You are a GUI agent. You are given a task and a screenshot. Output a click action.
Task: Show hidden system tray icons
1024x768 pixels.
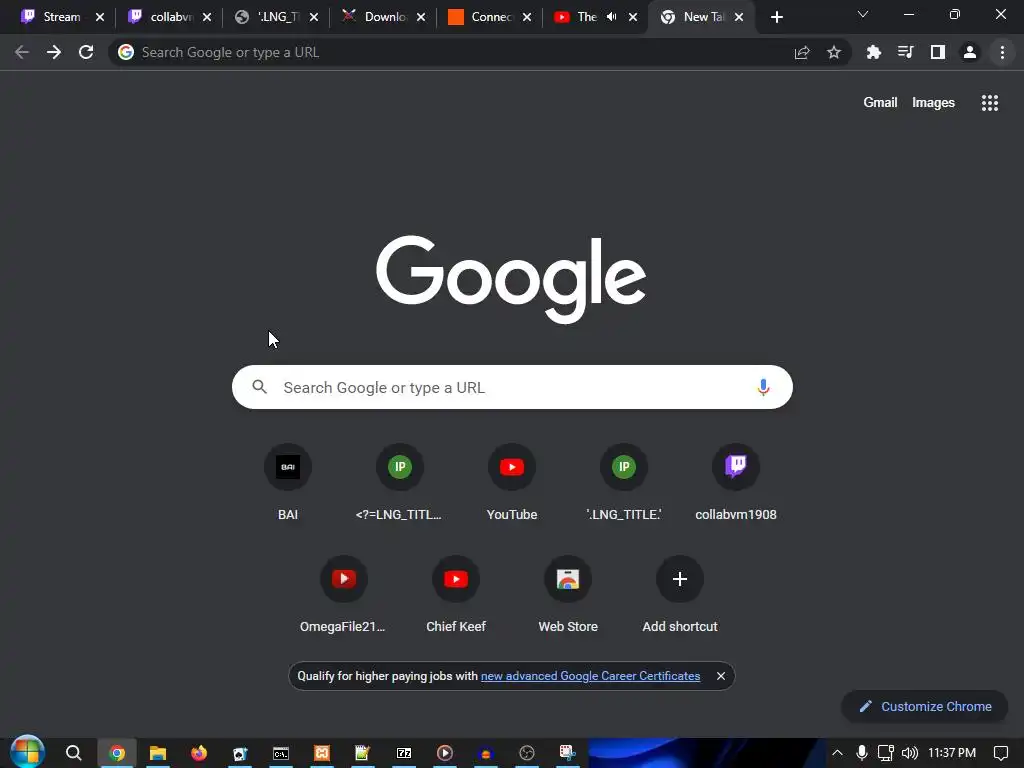(x=837, y=753)
